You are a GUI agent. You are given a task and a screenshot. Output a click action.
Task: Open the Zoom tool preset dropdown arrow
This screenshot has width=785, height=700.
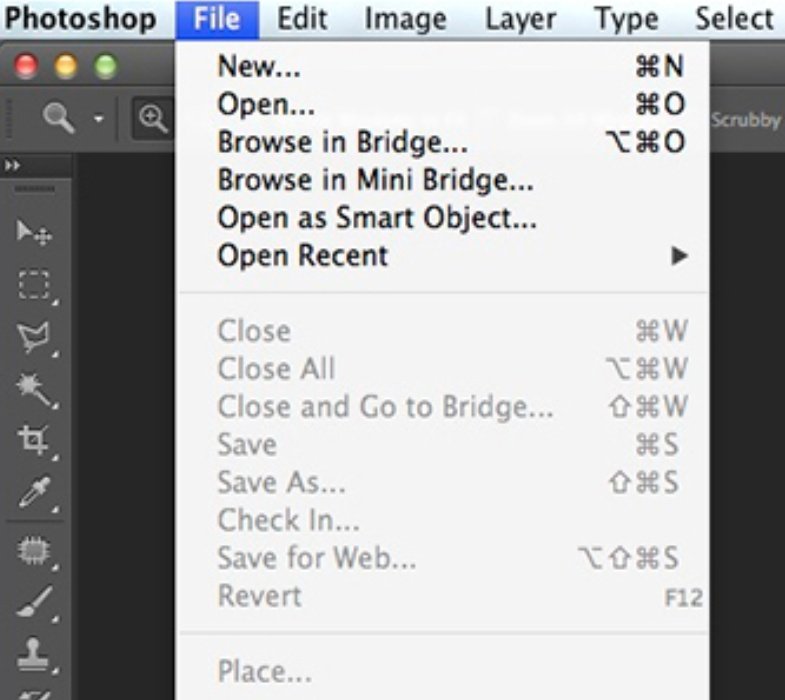(x=99, y=120)
